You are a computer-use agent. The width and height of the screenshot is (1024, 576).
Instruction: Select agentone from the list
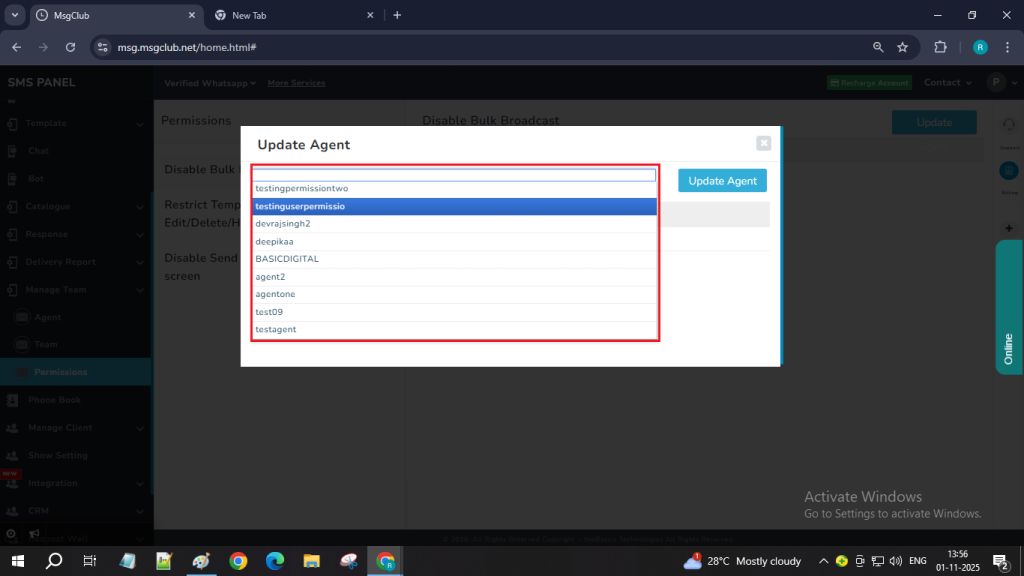coord(455,294)
